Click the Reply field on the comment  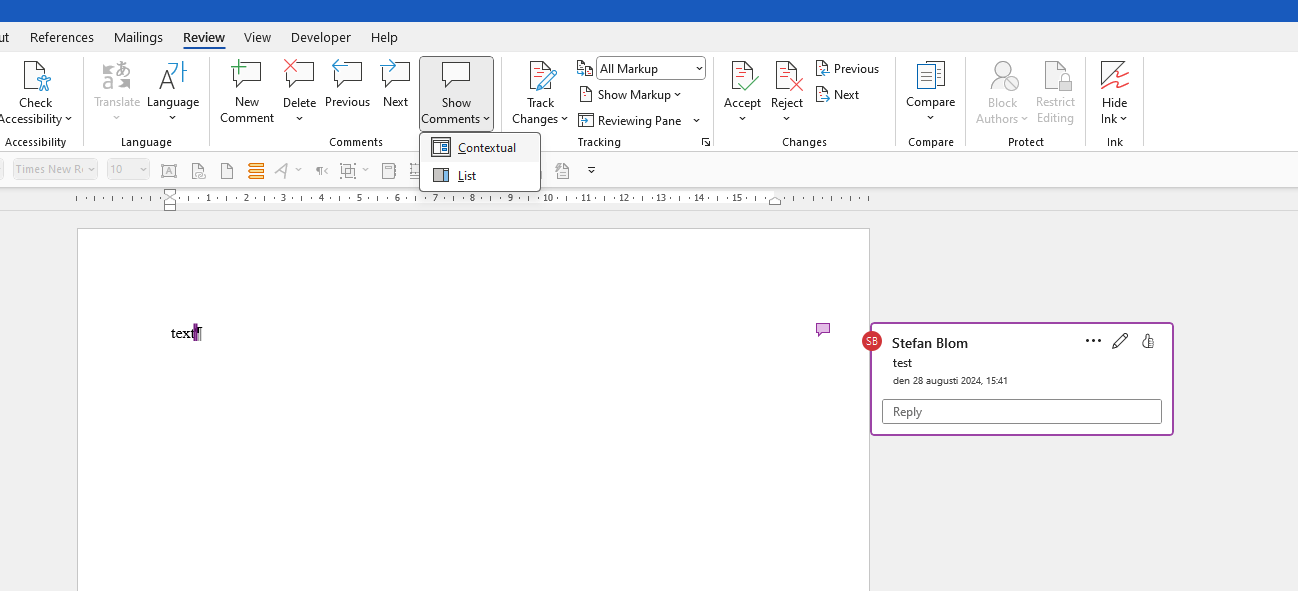pos(1021,411)
